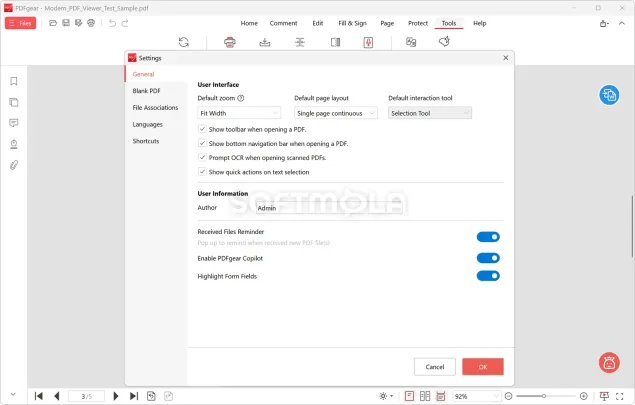Open the Default page layout dropdown

pyautogui.click(x=336, y=113)
